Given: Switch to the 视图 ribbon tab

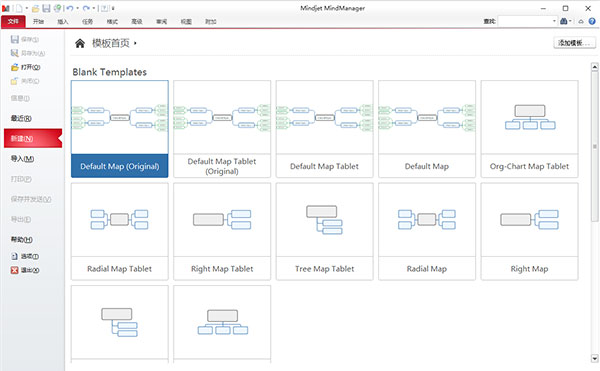Looking at the screenshot, I should (186, 21).
